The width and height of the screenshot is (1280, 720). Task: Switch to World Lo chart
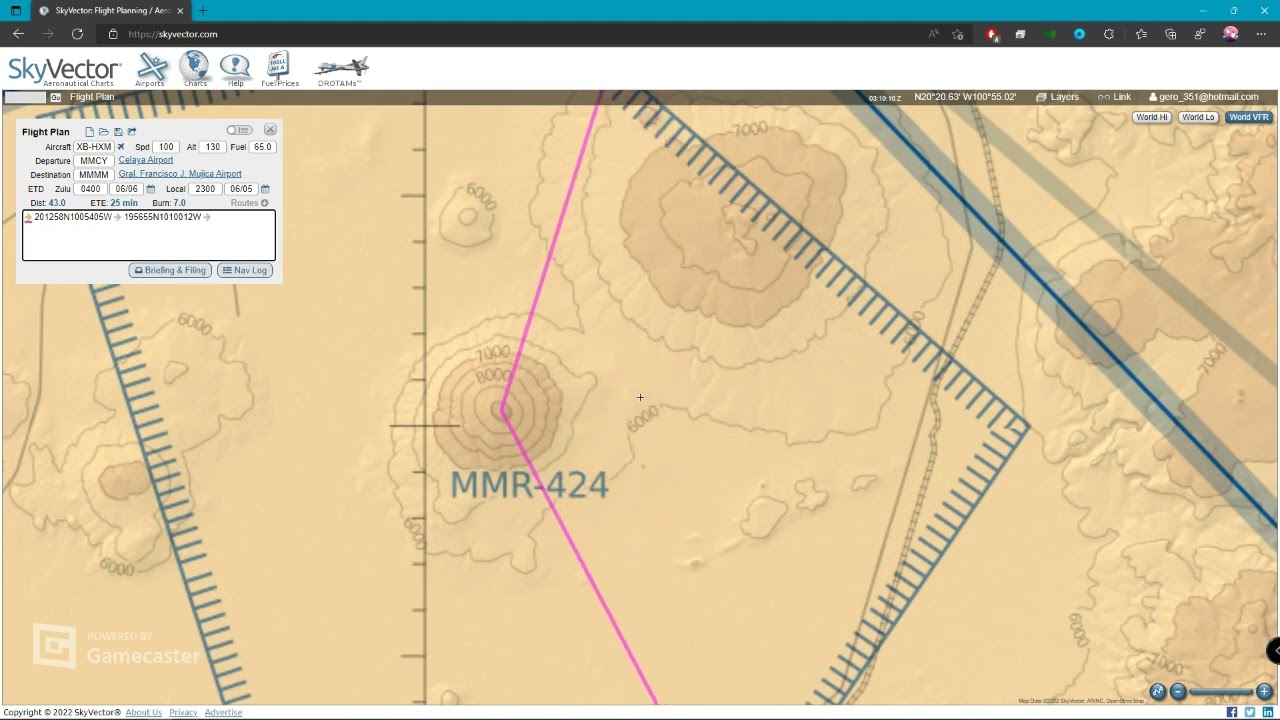pyautogui.click(x=1197, y=117)
